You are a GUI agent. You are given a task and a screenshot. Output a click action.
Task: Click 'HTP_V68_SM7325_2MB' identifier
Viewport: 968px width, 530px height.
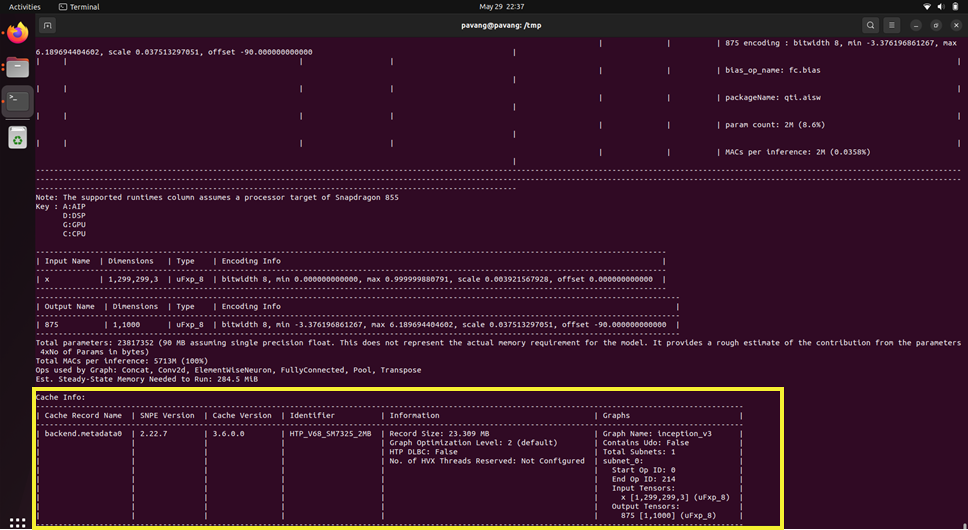[330, 433]
